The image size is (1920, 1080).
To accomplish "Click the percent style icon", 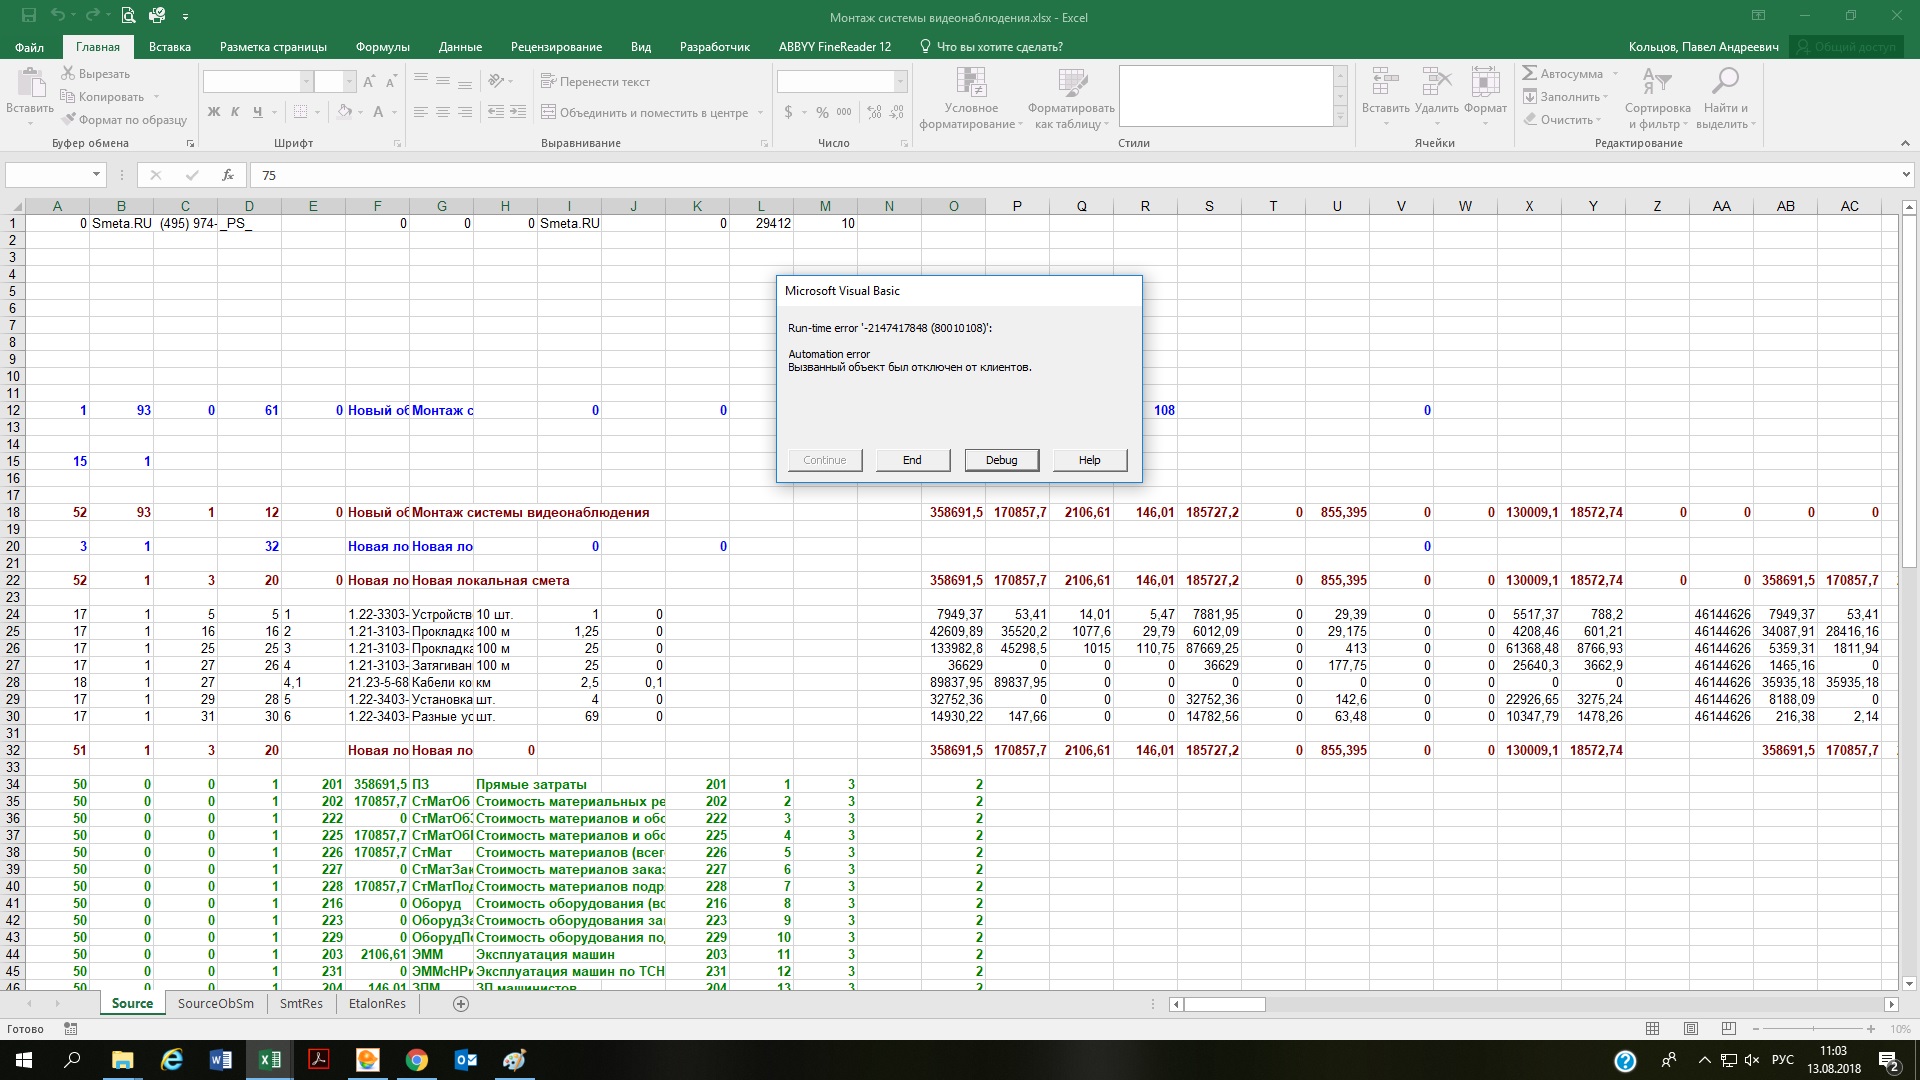I will click(x=822, y=112).
